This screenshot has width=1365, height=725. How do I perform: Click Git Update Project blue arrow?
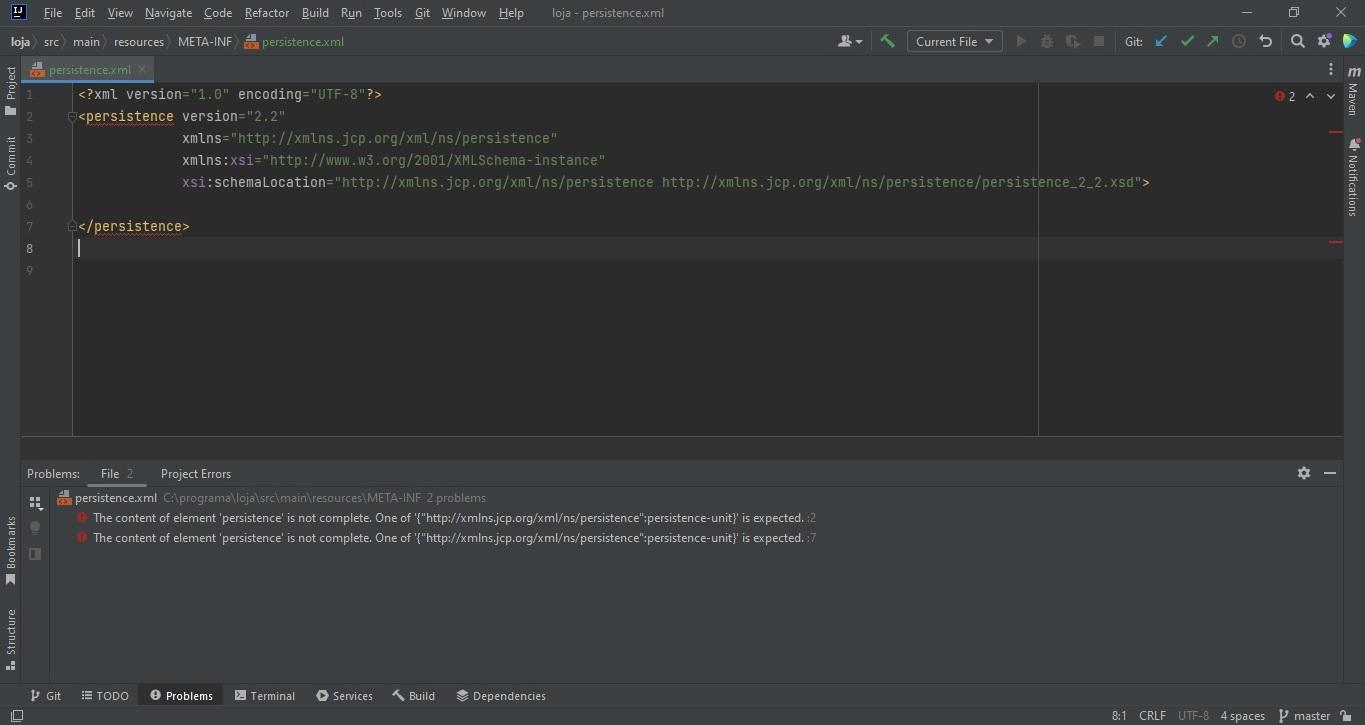pyautogui.click(x=1161, y=41)
